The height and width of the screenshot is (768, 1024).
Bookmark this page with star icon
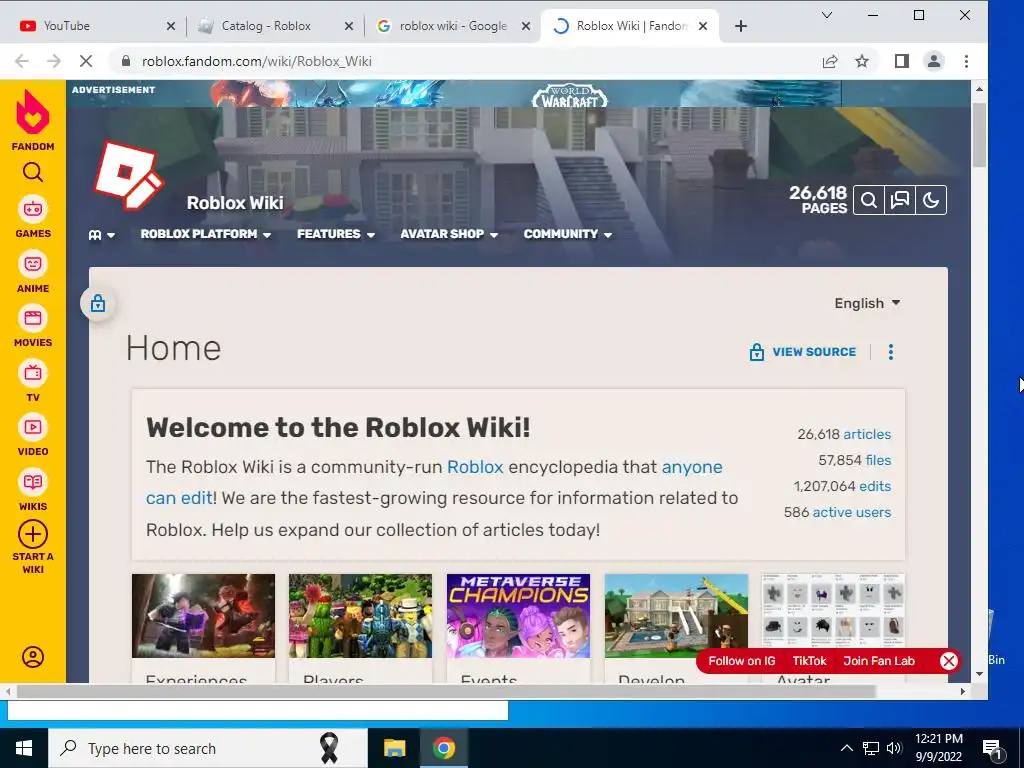point(862,61)
